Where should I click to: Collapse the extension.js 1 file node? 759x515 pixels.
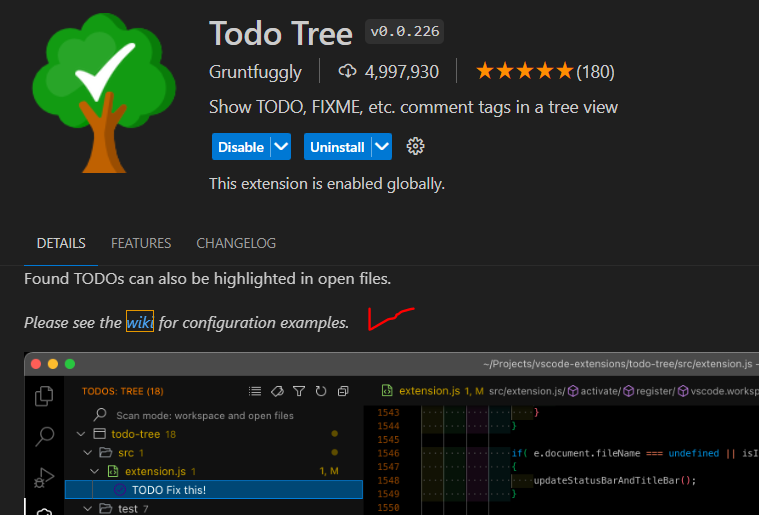[94, 471]
